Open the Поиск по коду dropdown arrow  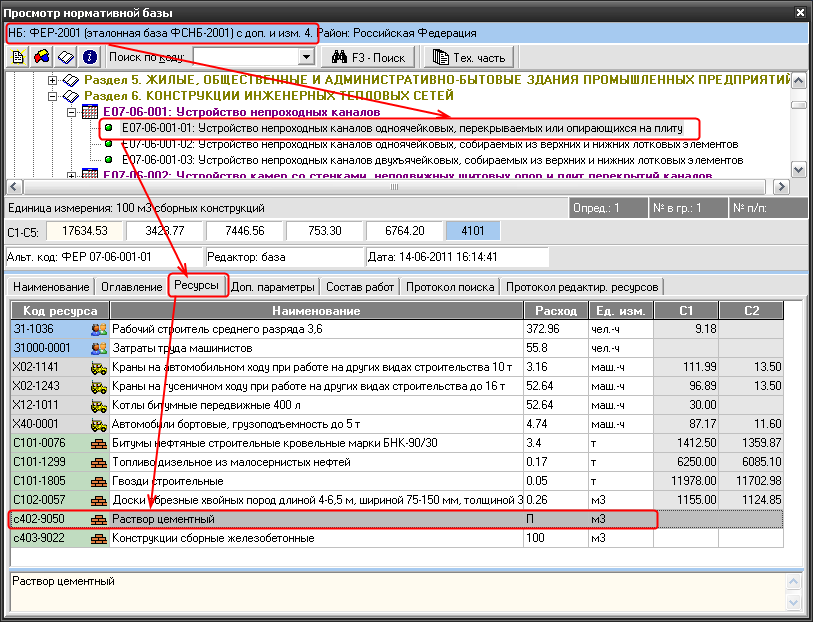pos(306,57)
